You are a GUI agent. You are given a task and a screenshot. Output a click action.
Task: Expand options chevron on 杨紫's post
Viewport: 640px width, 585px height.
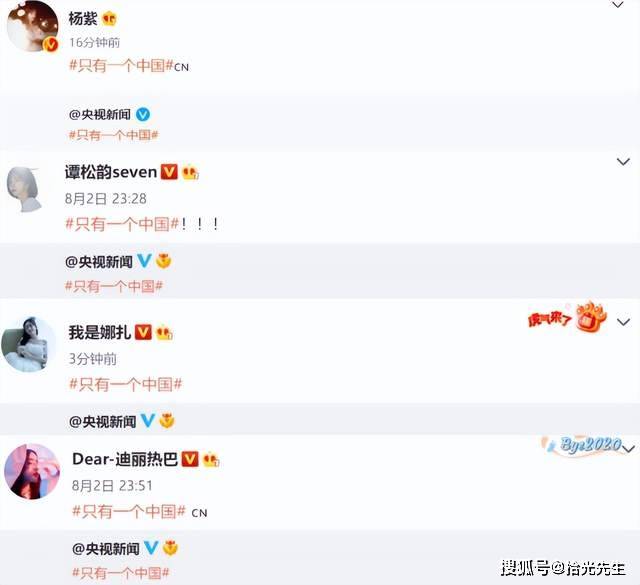[x=618, y=5]
